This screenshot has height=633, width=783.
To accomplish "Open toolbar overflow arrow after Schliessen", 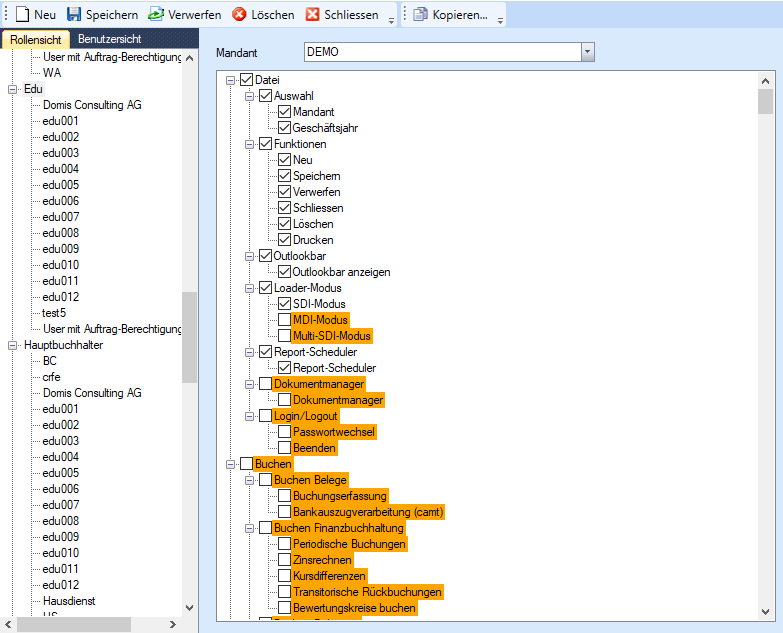I will click(391, 18).
